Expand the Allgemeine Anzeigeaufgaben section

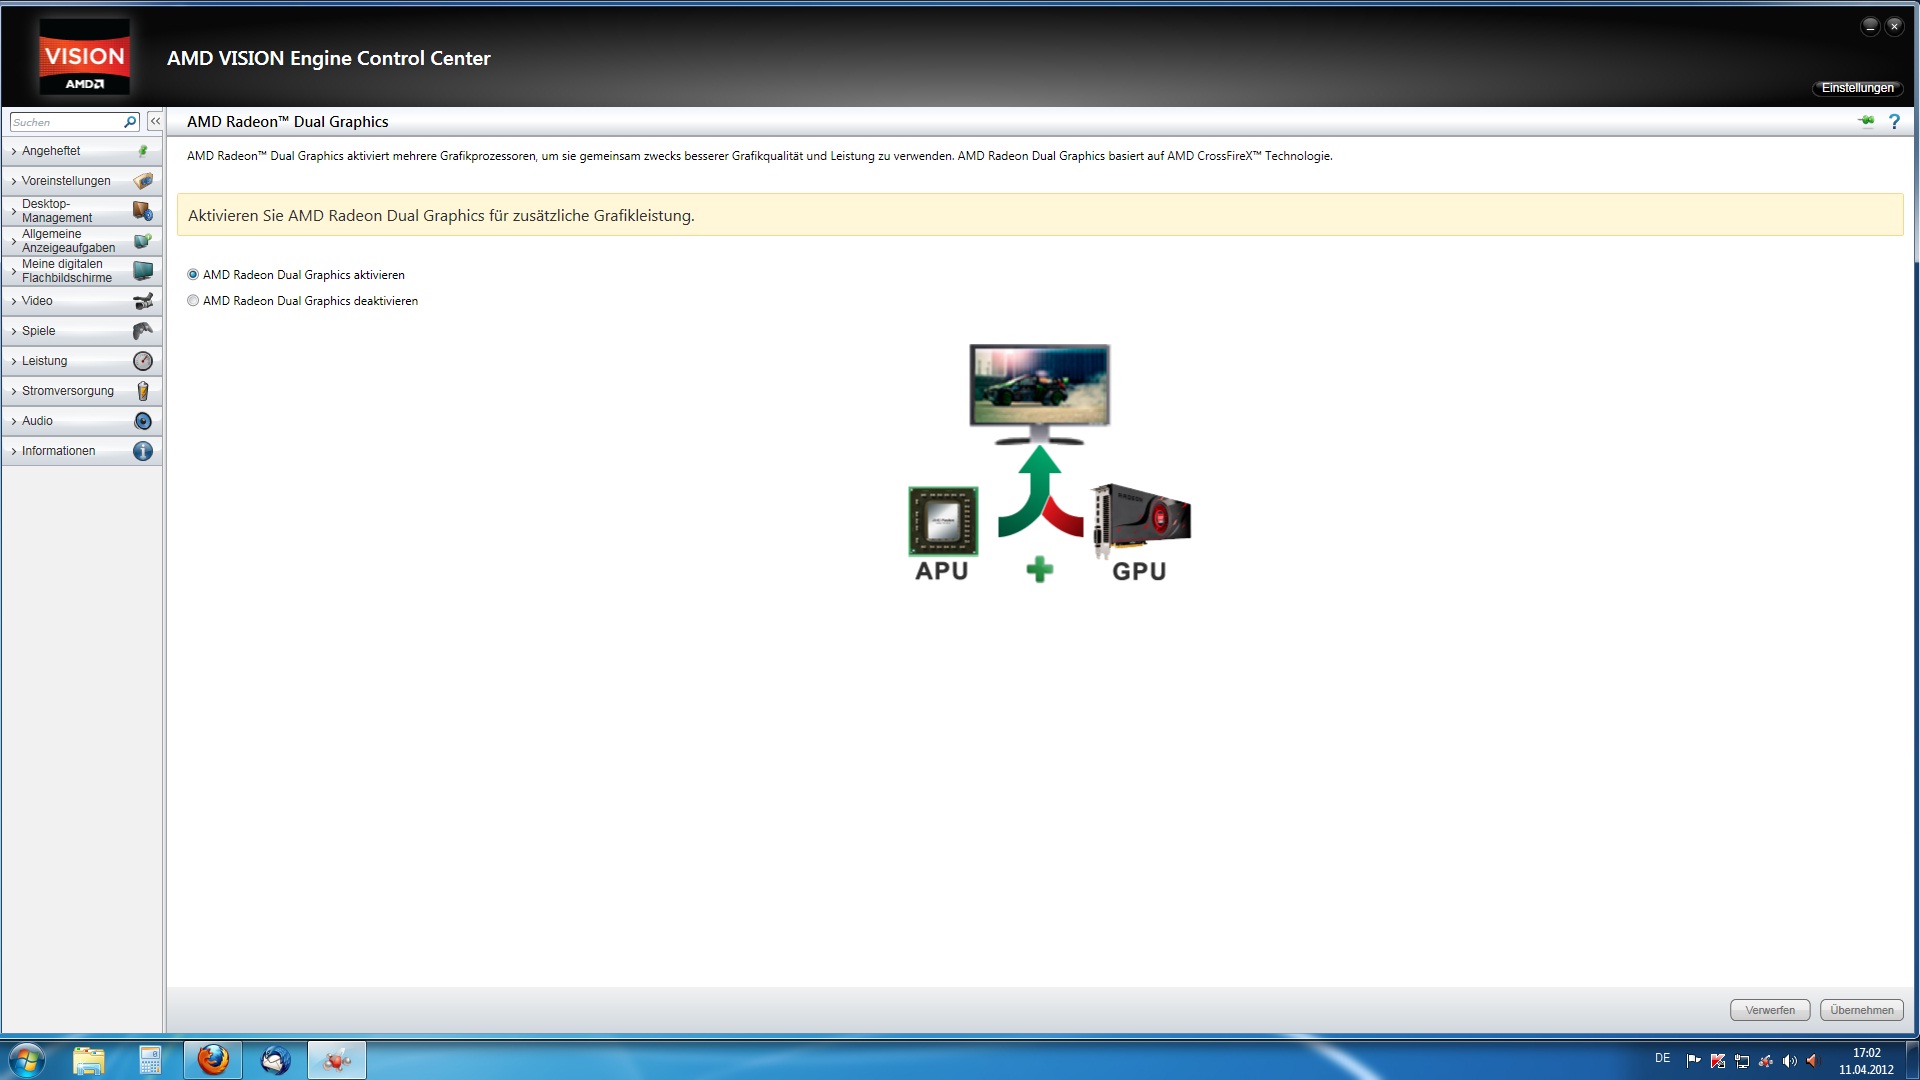click(68, 241)
